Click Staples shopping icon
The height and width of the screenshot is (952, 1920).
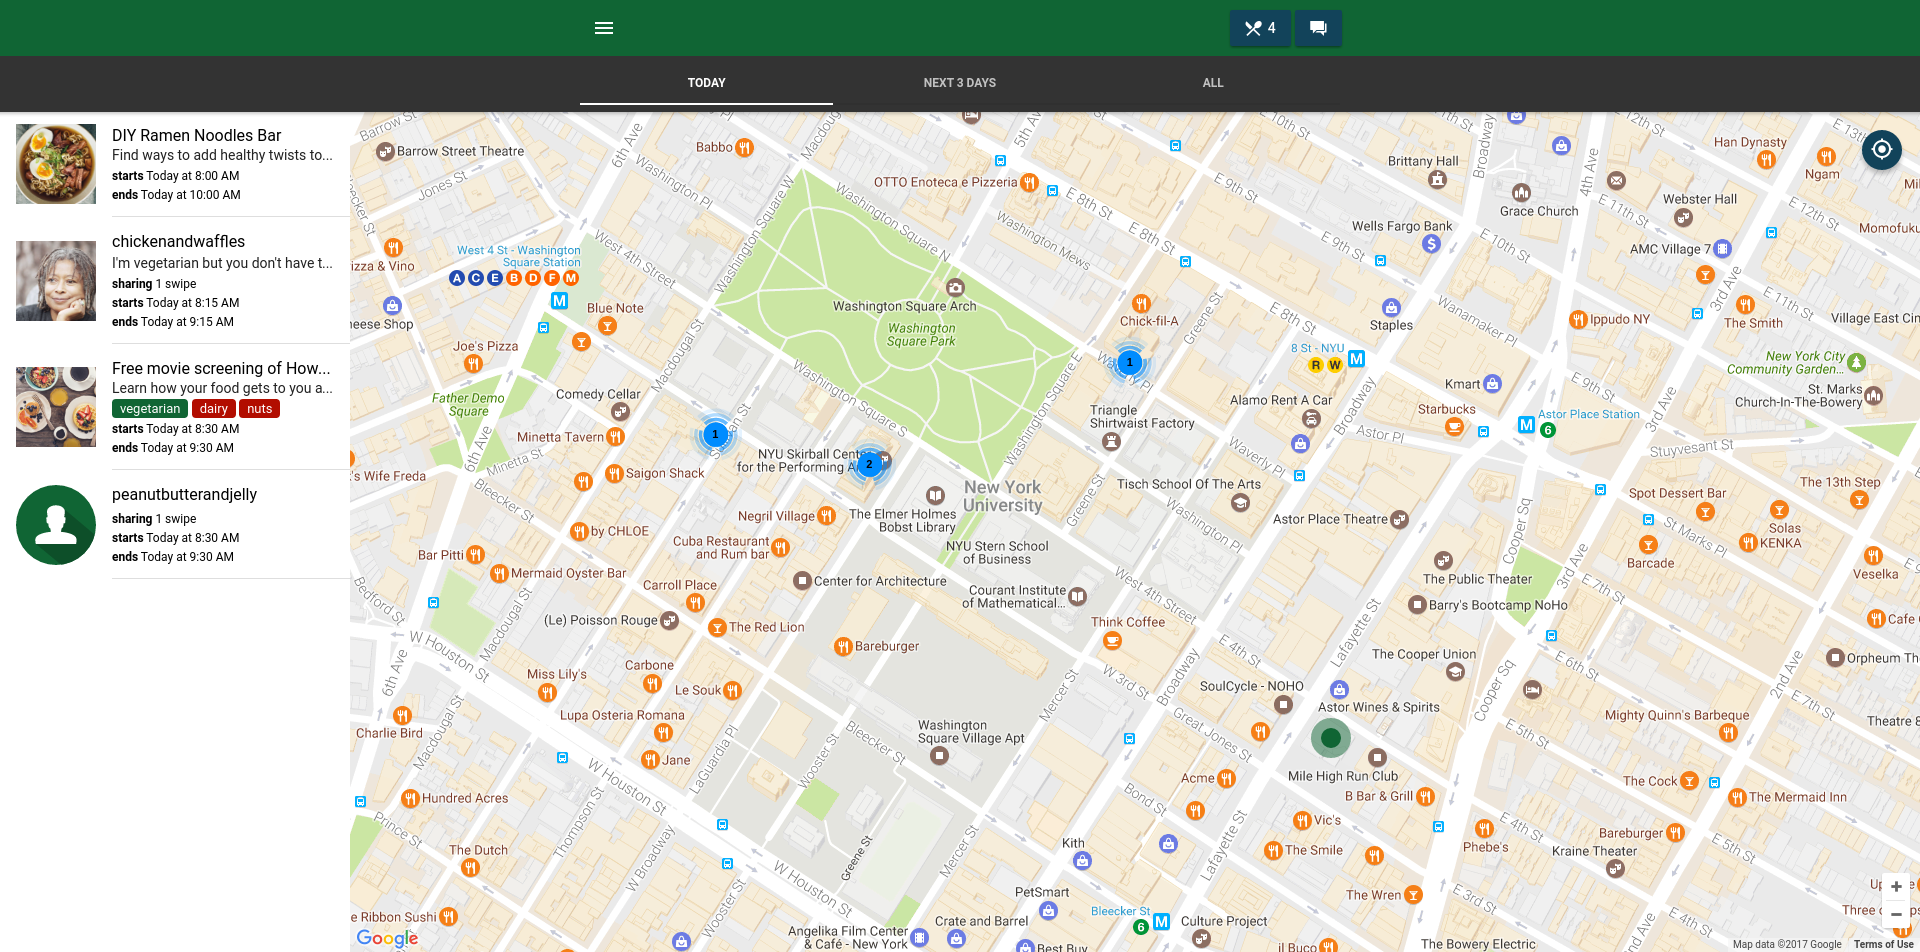[1391, 307]
